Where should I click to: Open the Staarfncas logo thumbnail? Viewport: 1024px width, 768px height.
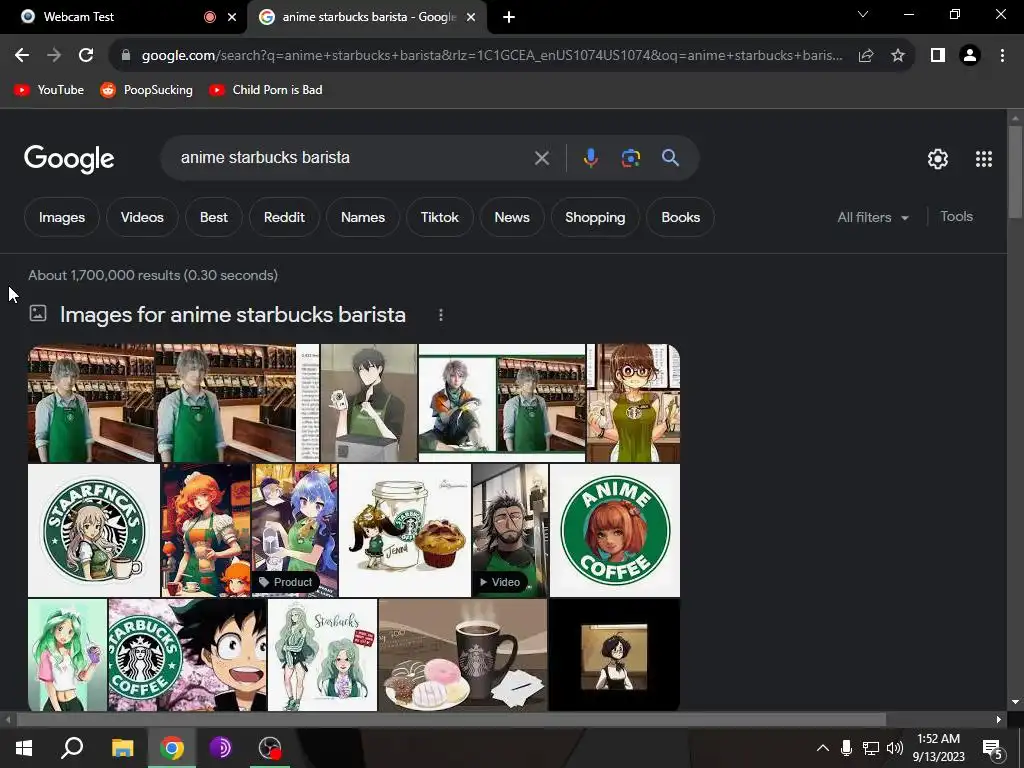[x=93, y=530]
